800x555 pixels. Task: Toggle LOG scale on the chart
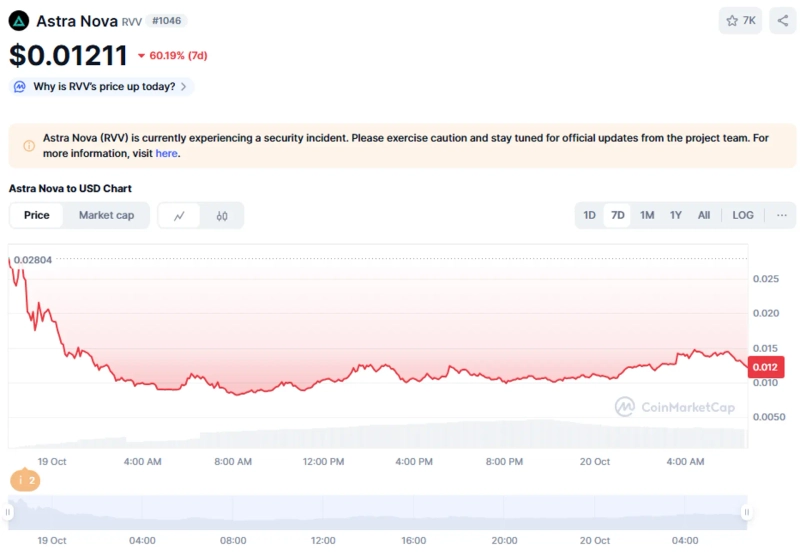(742, 215)
